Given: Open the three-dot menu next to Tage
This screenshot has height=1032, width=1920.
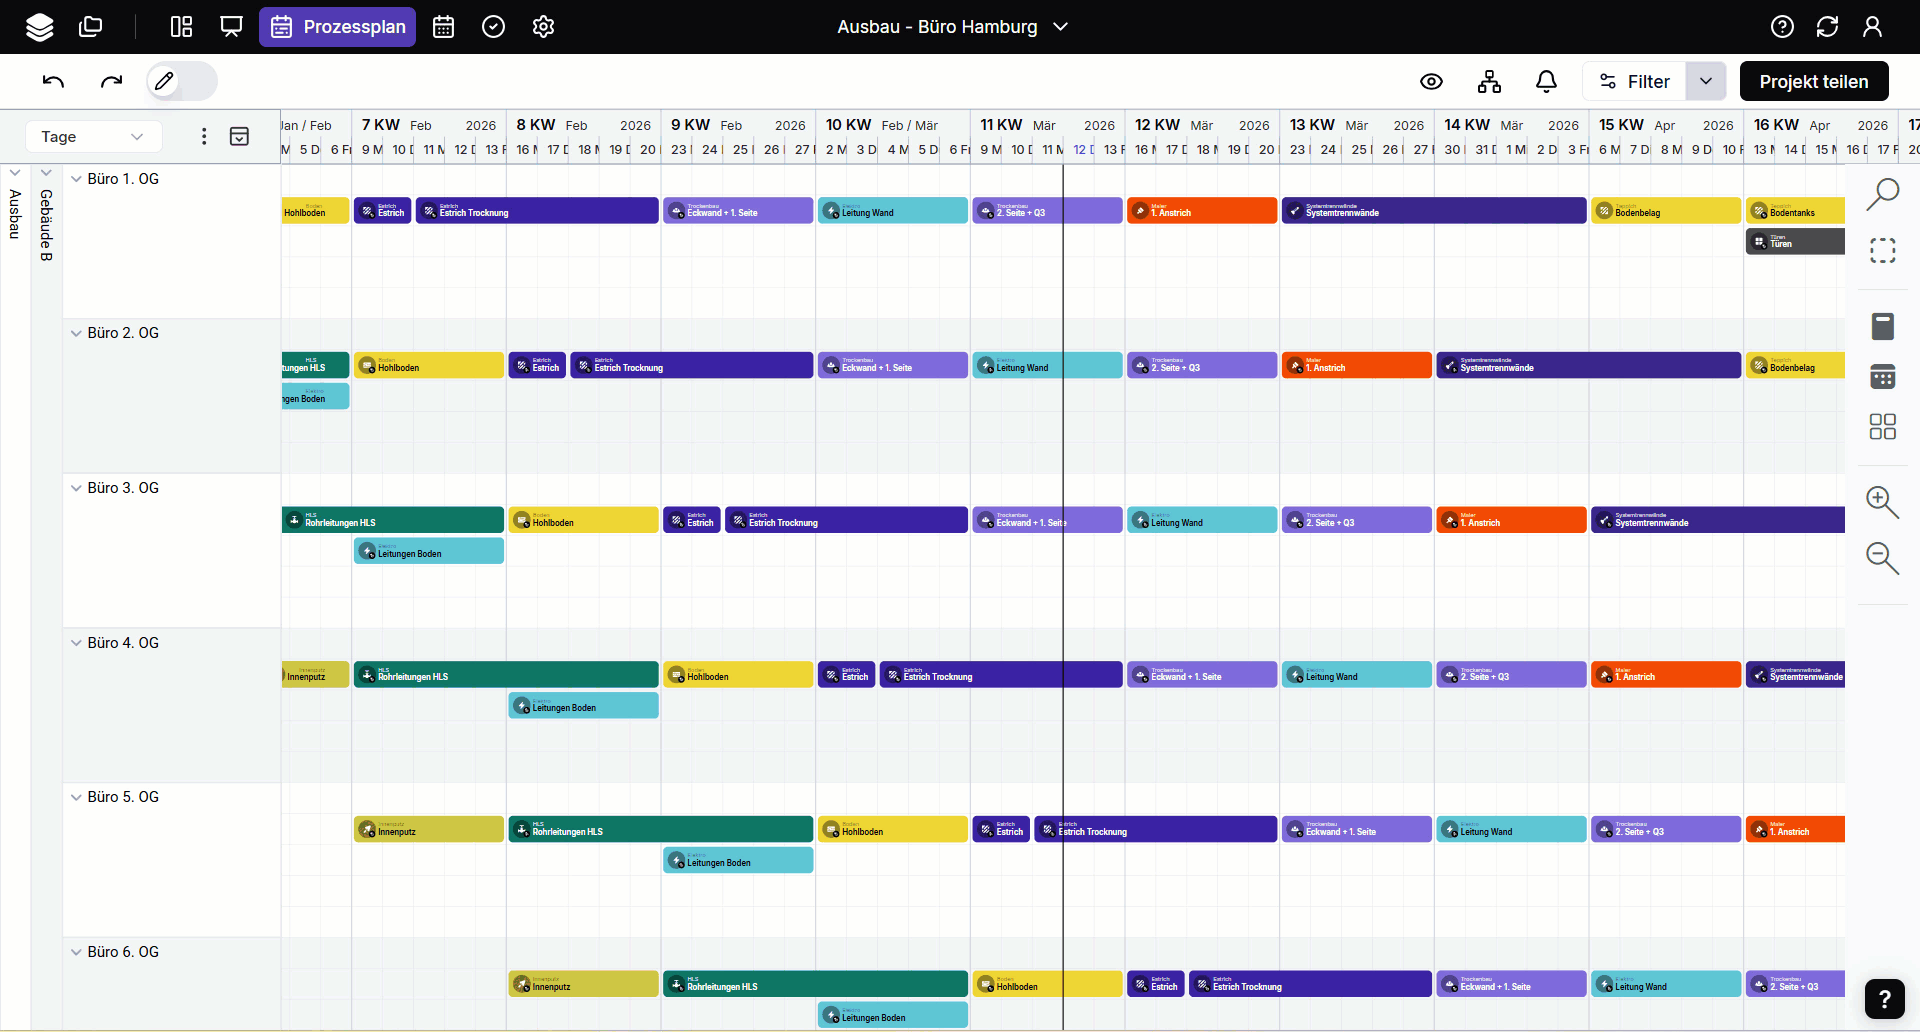Looking at the screenshot, I should (x=204, y=136).
